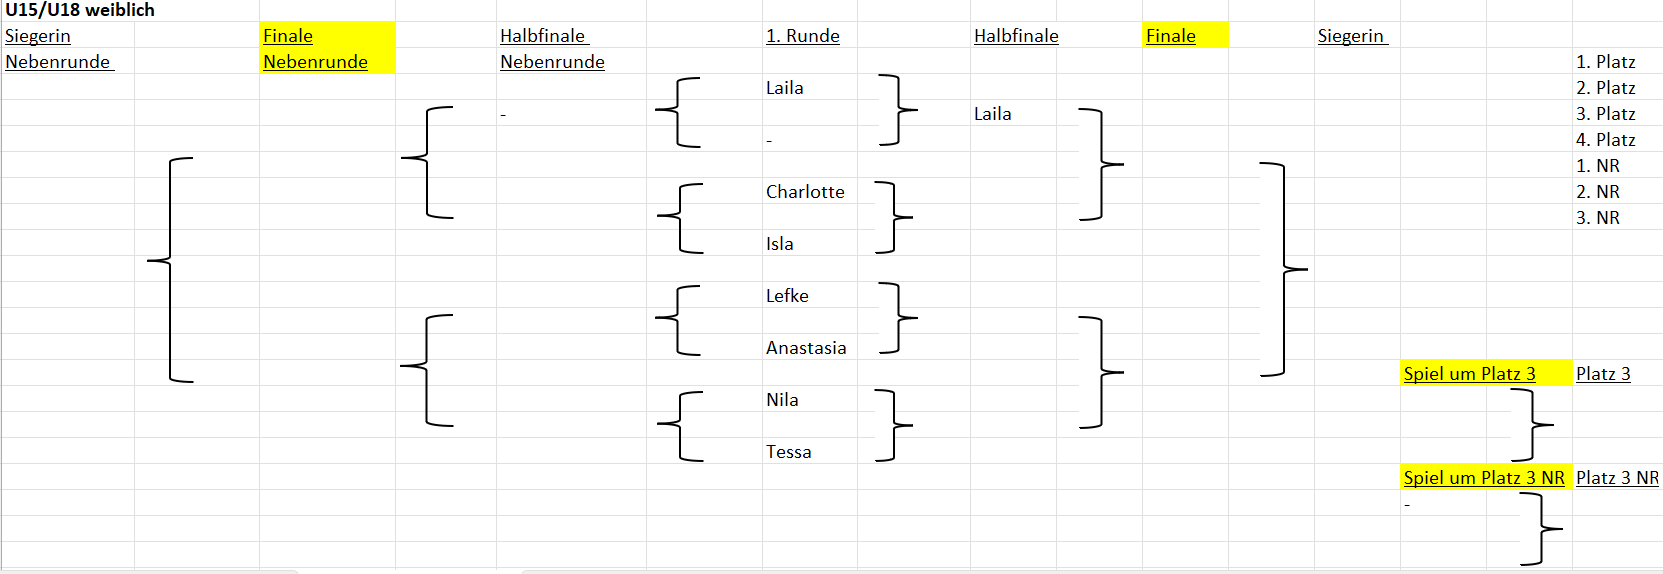
Task: Click the Halbfinale Nebenrunde header
Action: (x=552, y=48)
